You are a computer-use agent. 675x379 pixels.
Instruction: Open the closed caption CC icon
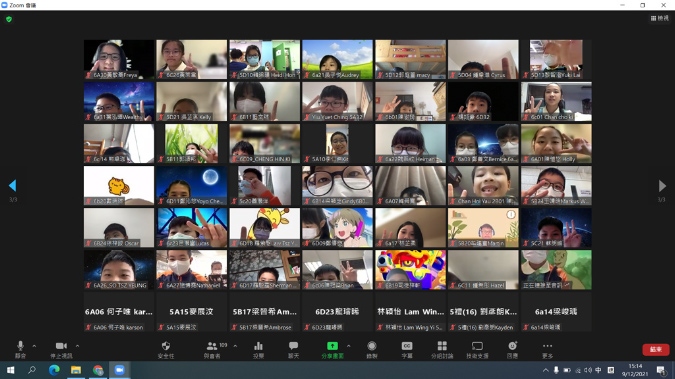[x=407, y=346]
